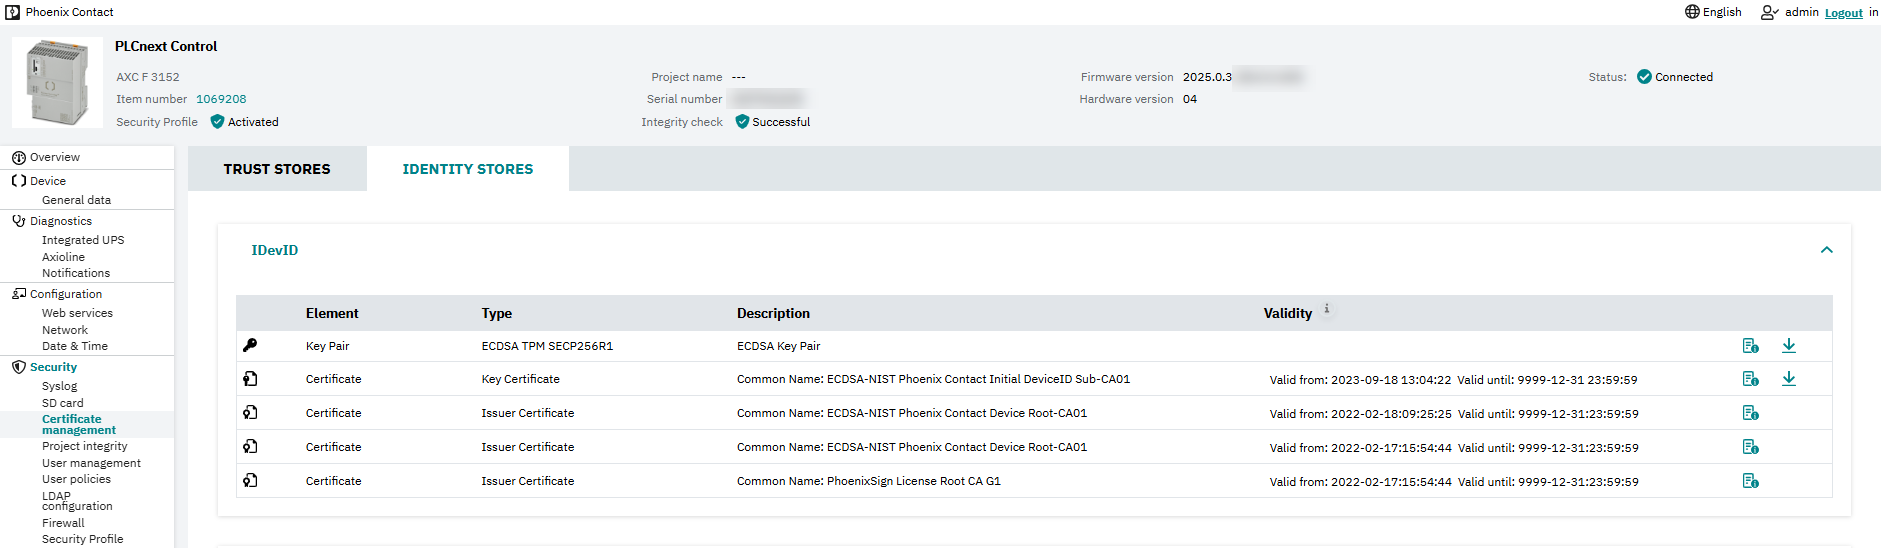This screenshot has width=1881, height=548.
Task: Switch to the TRUST STORES tab
Action: 277,169
